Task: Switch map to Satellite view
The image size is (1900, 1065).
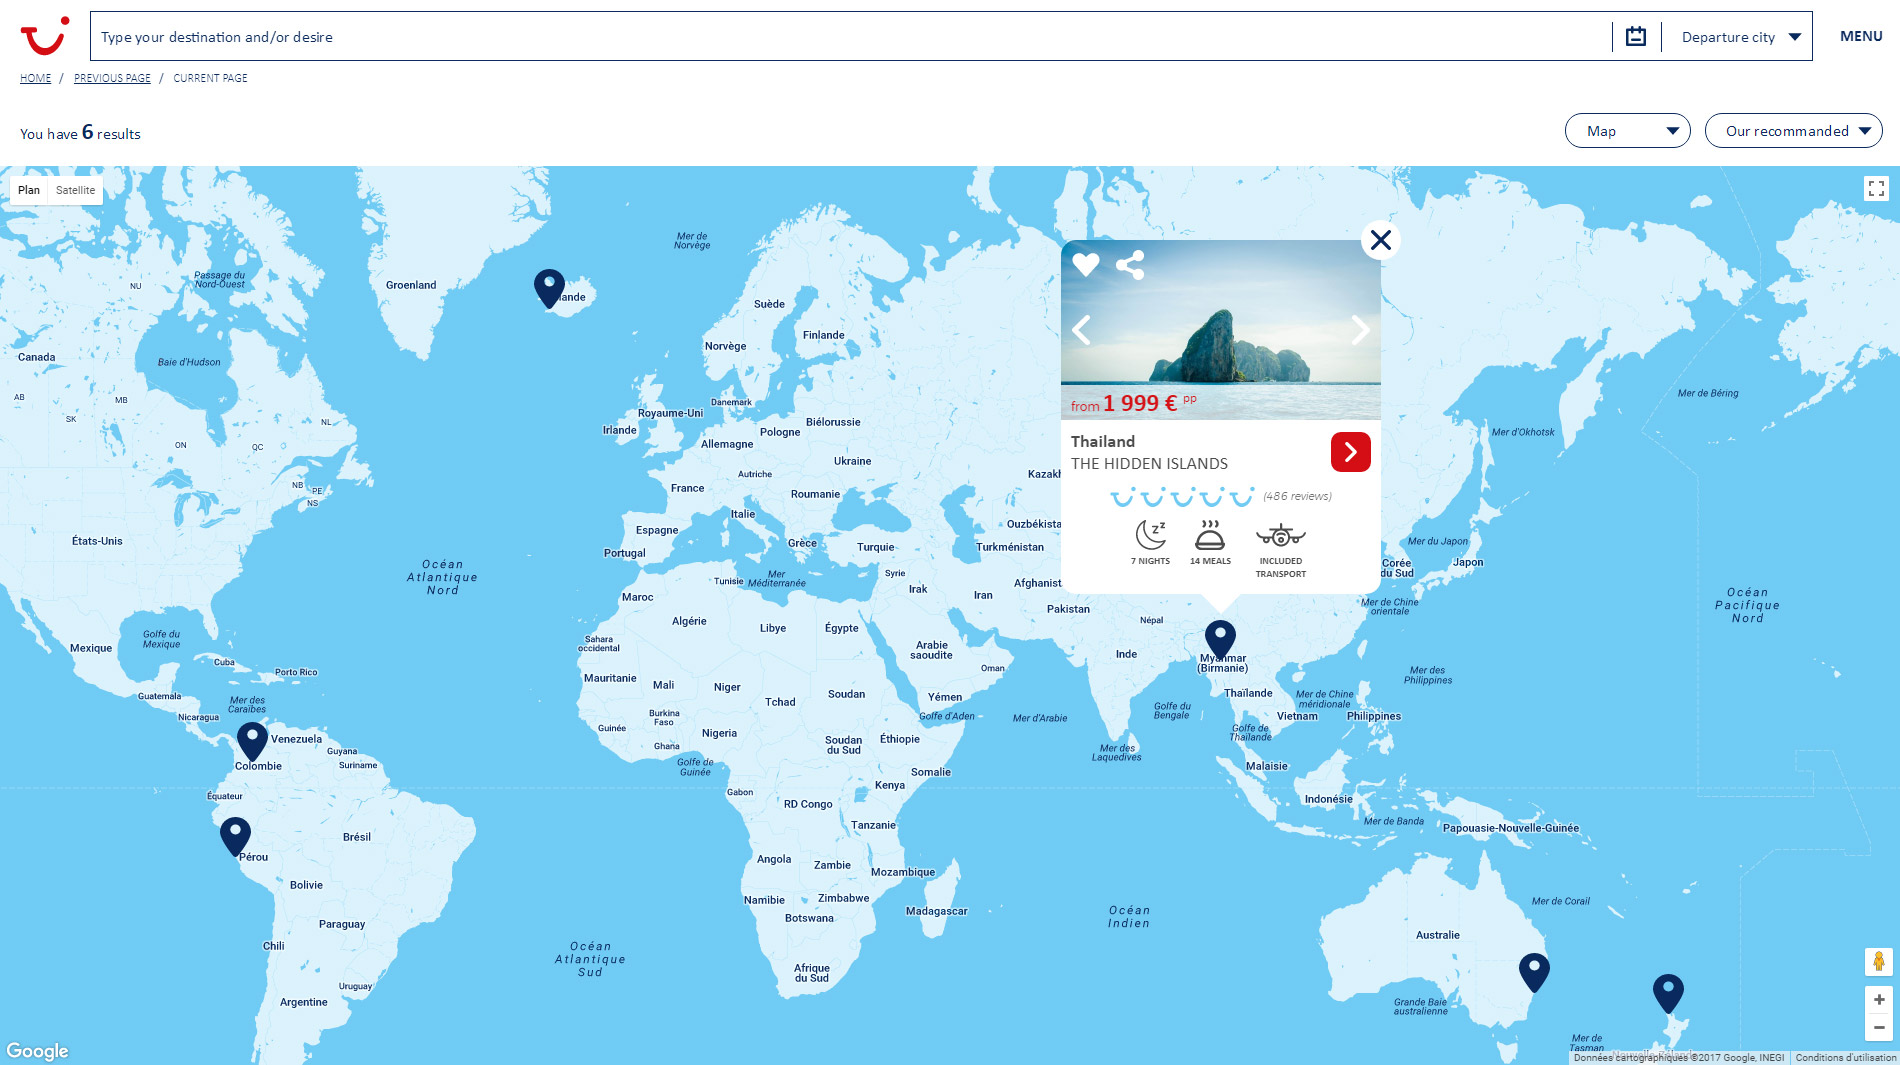Action: pos(75,190)
